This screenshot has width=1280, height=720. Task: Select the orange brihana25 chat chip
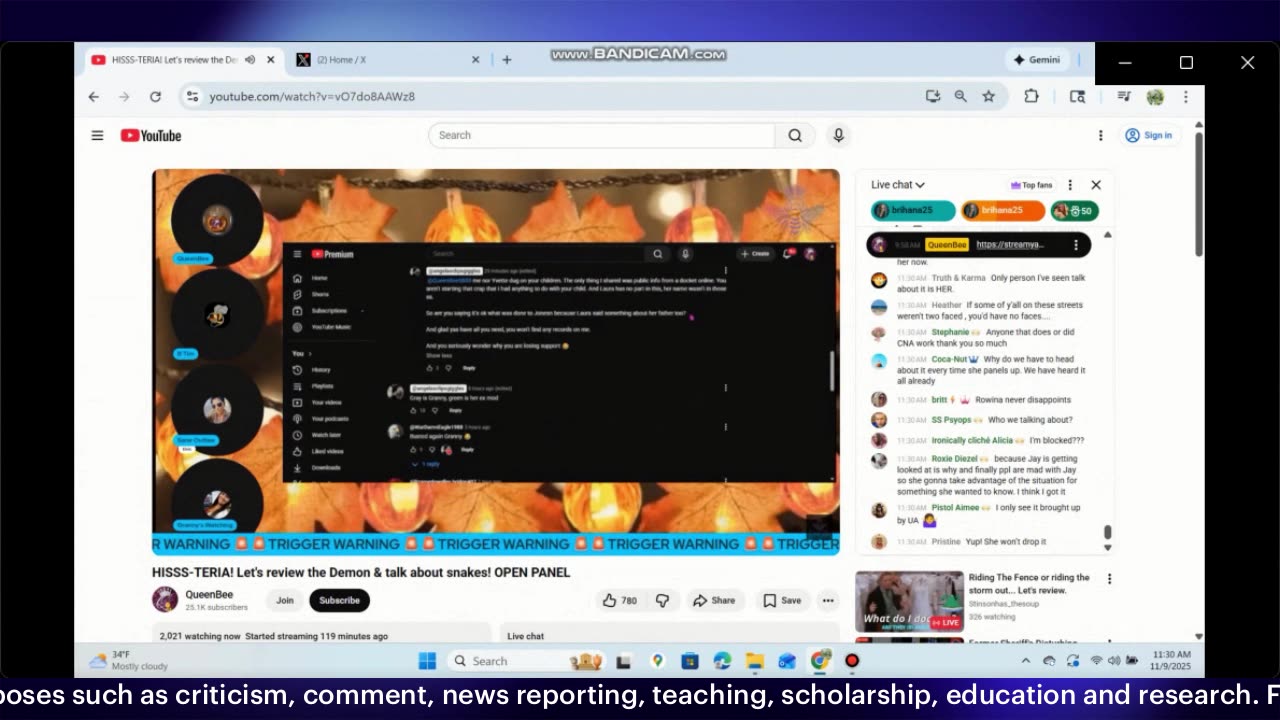(x=1003, y=211)
